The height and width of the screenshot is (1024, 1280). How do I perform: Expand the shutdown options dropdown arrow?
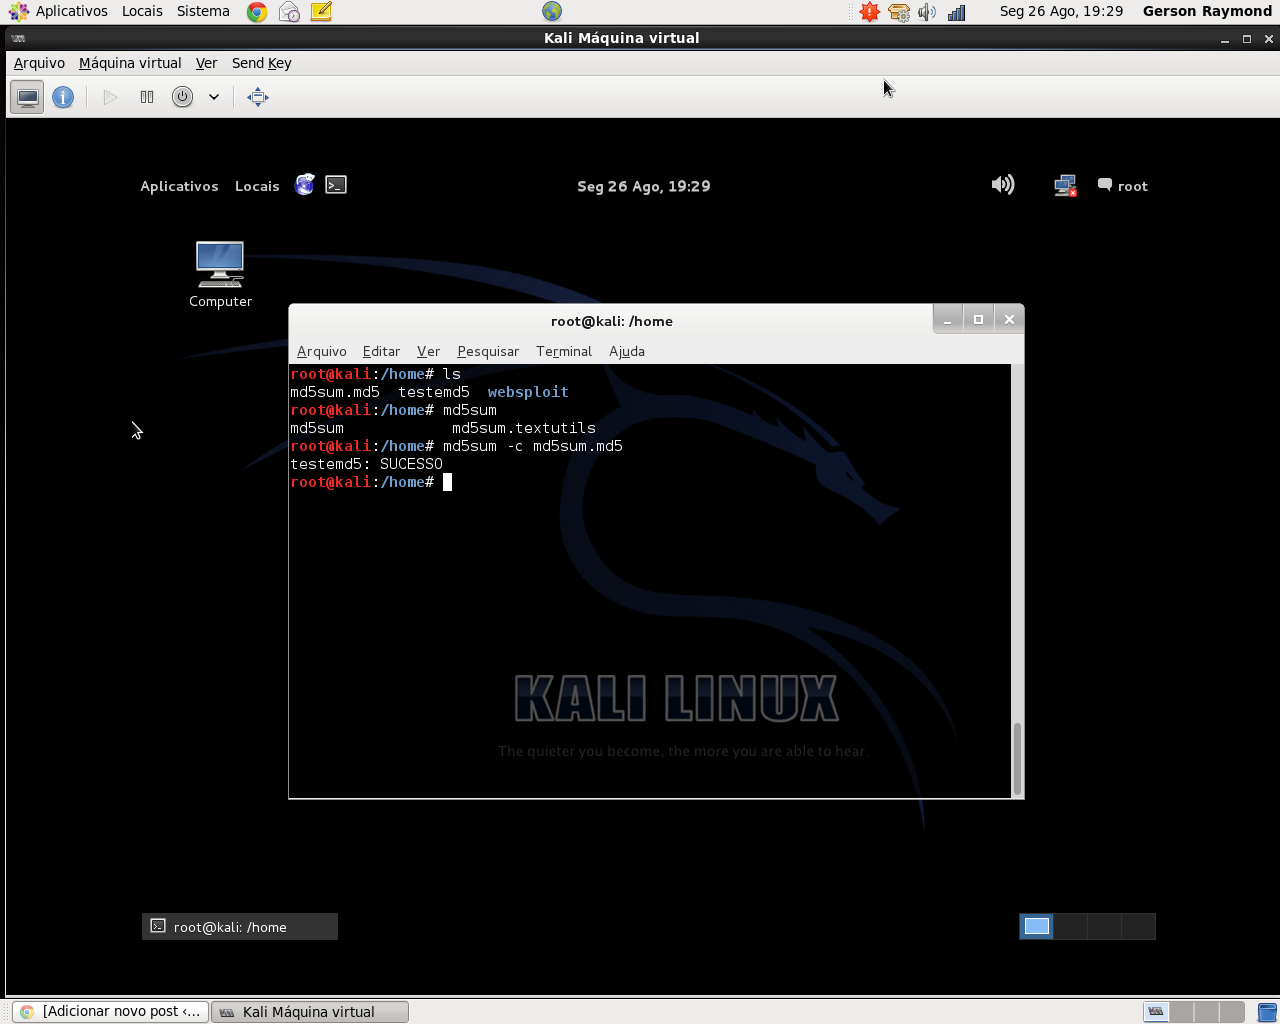[x=214, y=97]
